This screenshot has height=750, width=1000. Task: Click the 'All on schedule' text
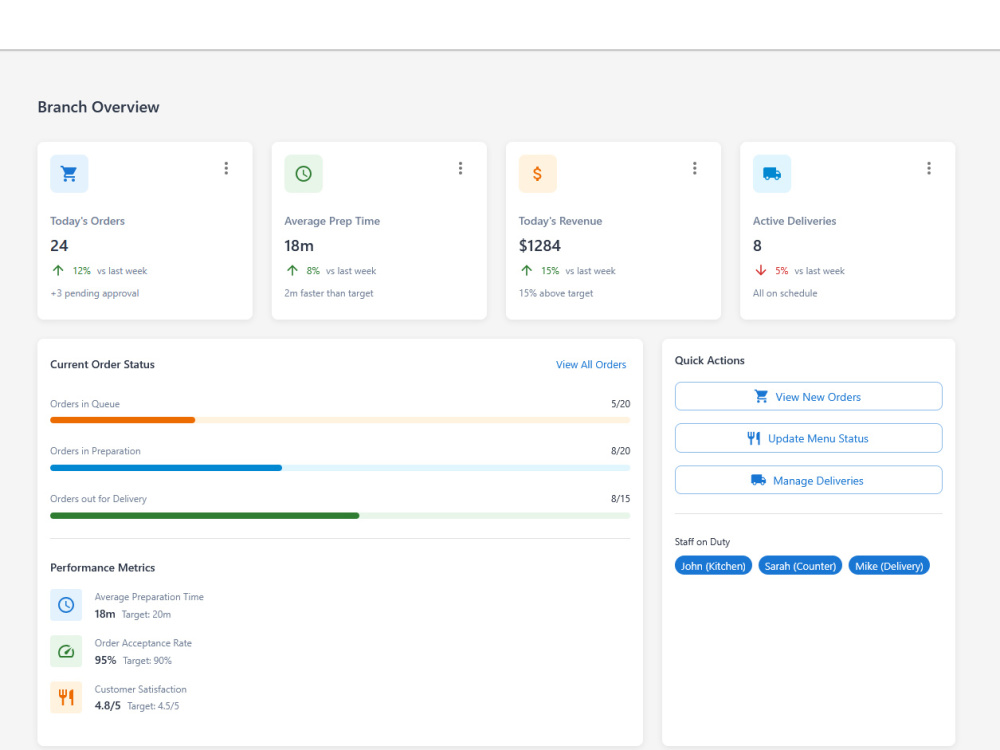(x=785, y=293)
